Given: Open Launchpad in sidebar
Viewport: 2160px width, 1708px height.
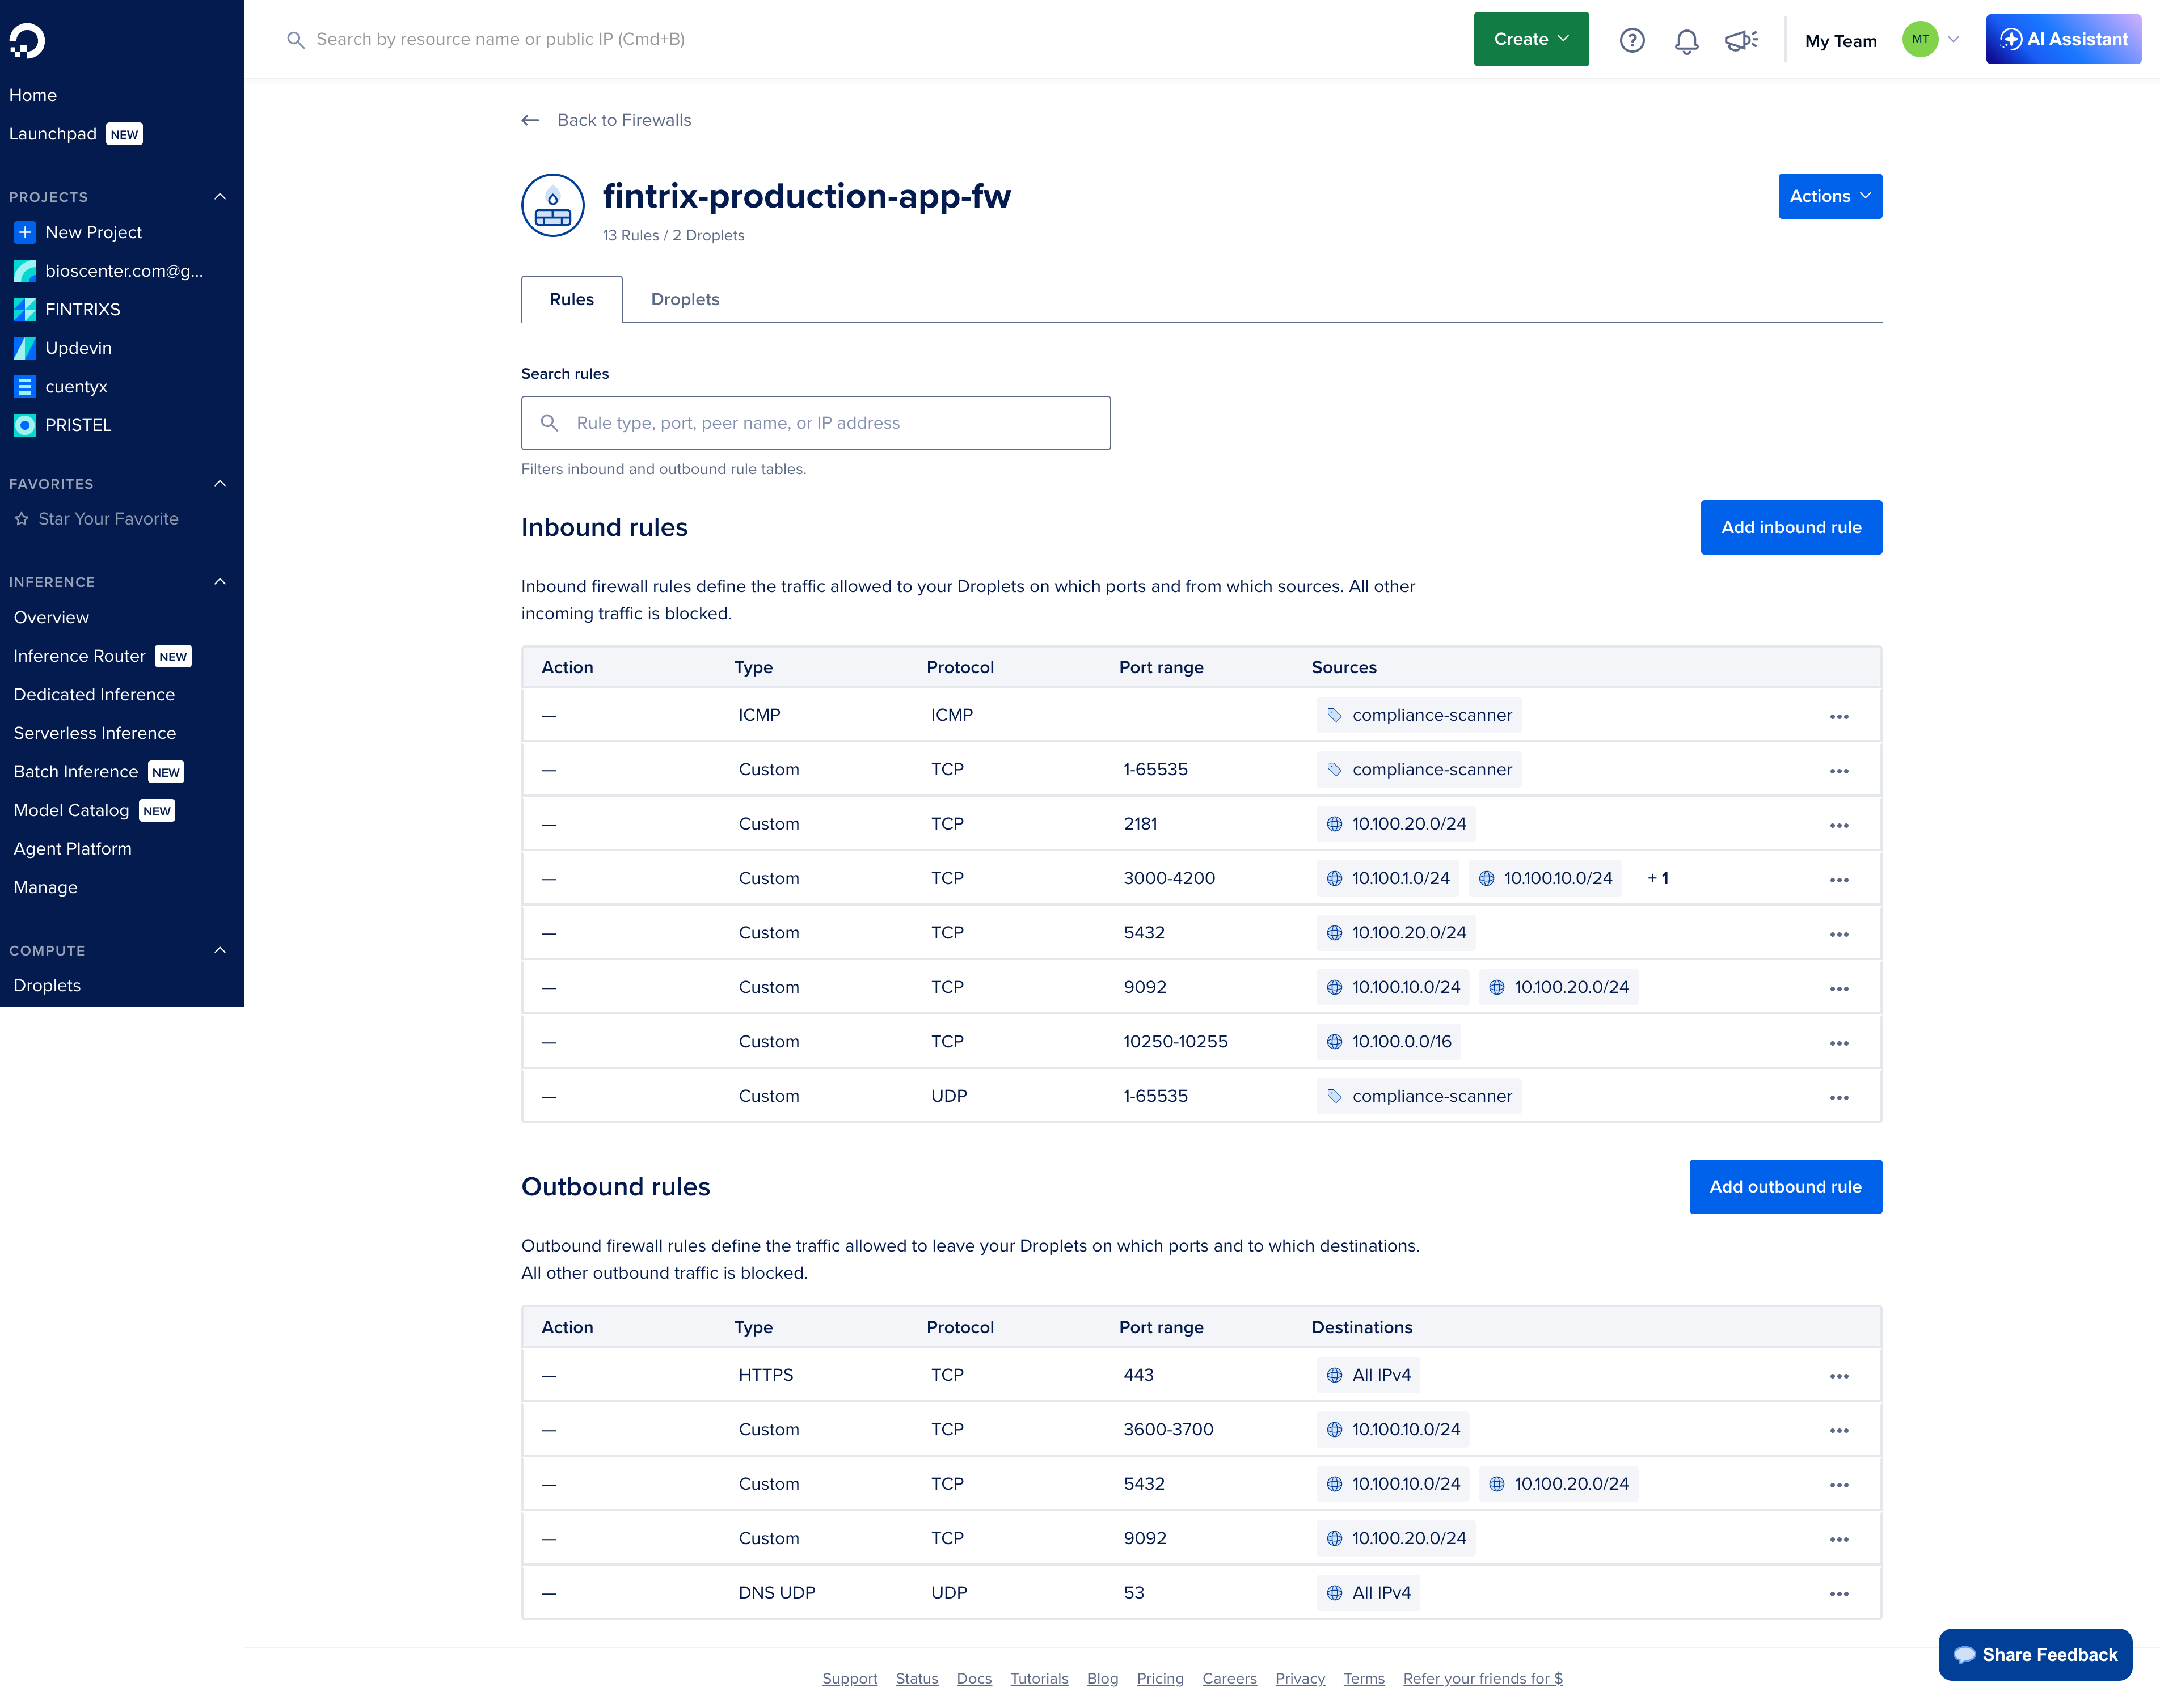Looking at the screenshot, I should (x=53, y=134).
